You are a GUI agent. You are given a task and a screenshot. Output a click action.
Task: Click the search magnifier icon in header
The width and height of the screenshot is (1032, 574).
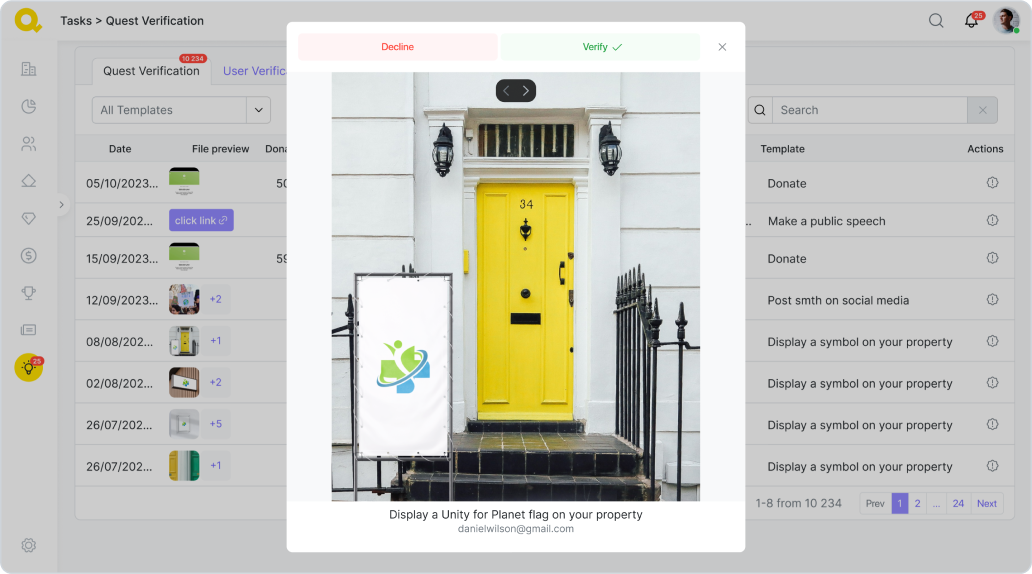936,21
